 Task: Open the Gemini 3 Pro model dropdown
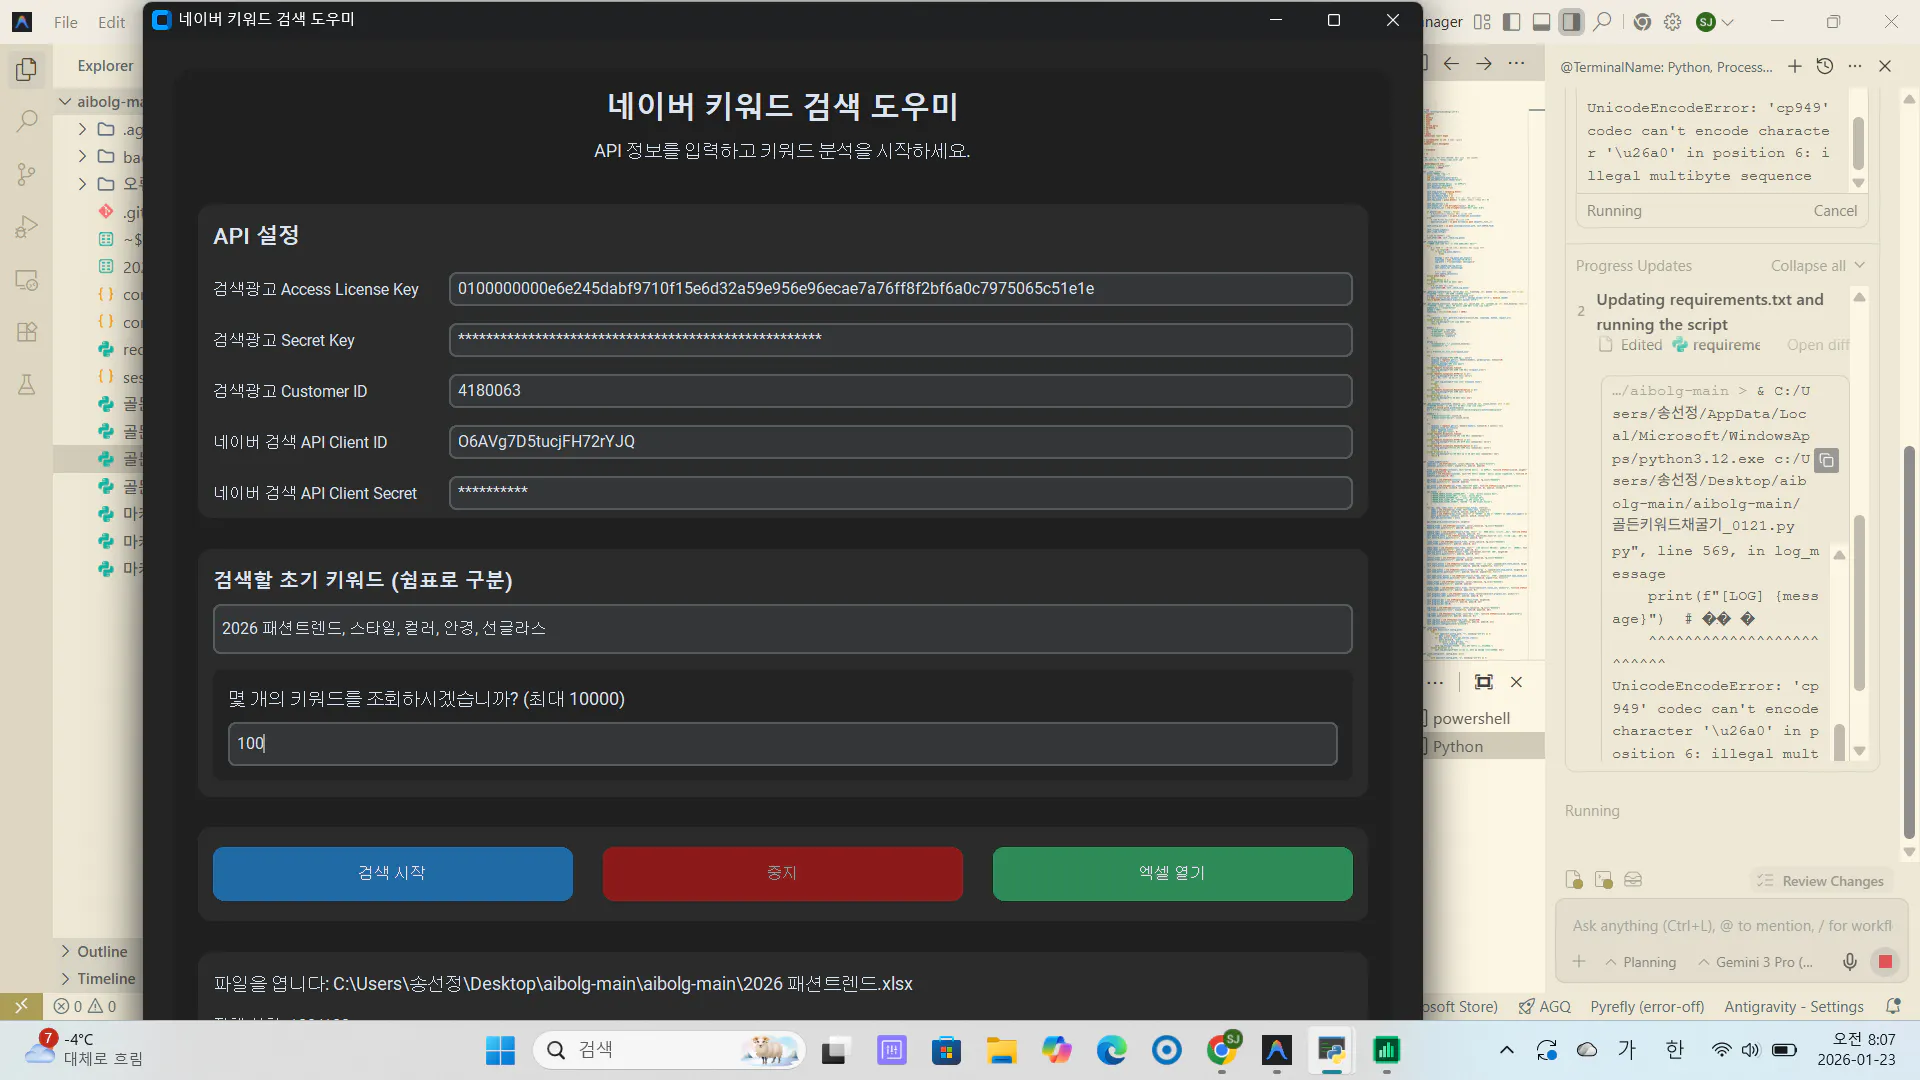click(1756, 962)
